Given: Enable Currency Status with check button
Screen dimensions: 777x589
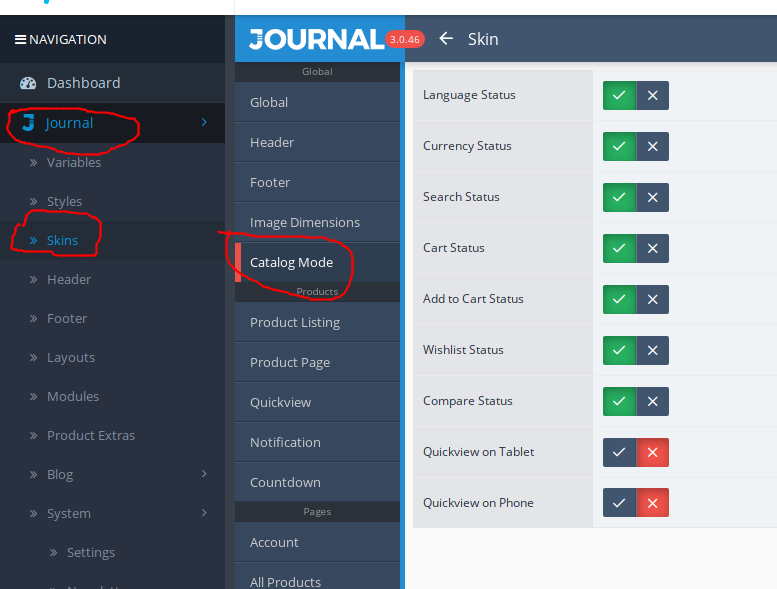Looking at the screenshot, I should click(x=619, y=146).
